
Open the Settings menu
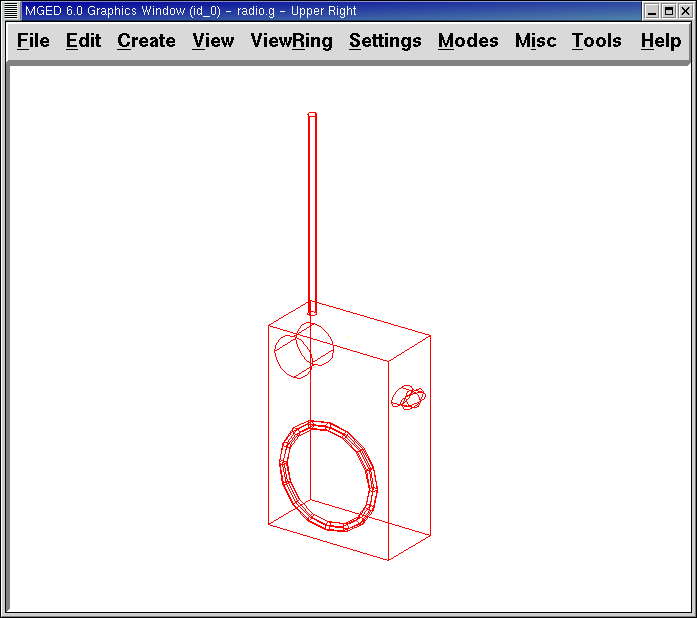[385, 41]
